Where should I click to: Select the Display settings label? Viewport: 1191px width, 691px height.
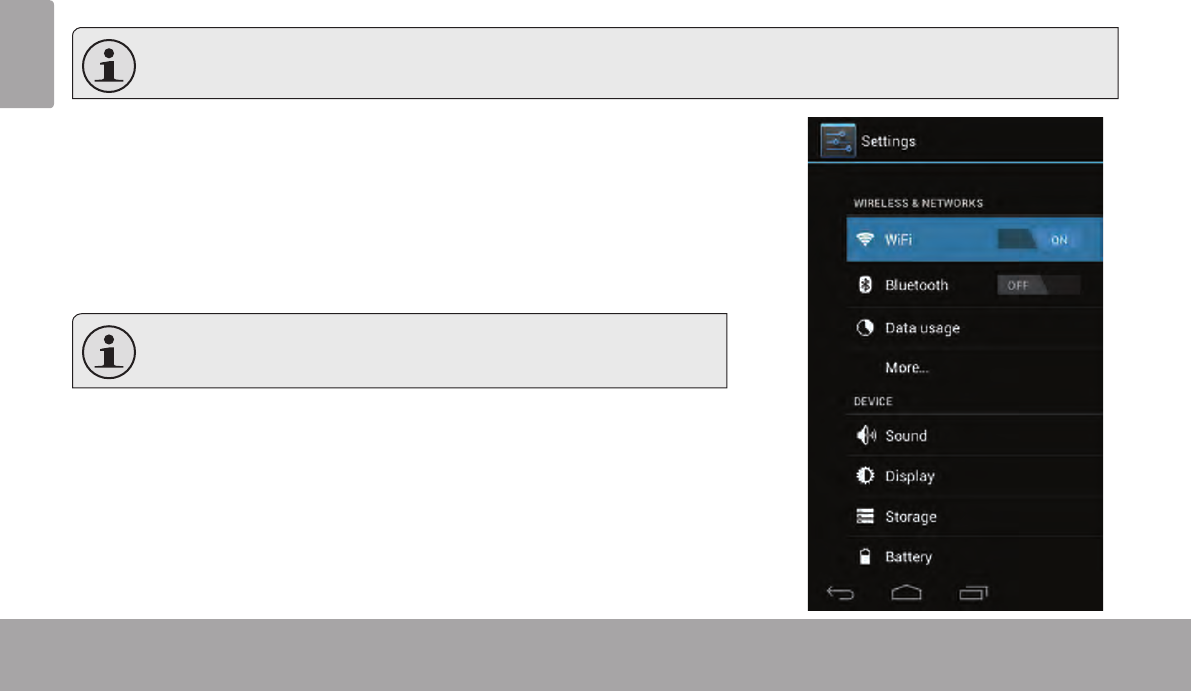tap(909, 476)
